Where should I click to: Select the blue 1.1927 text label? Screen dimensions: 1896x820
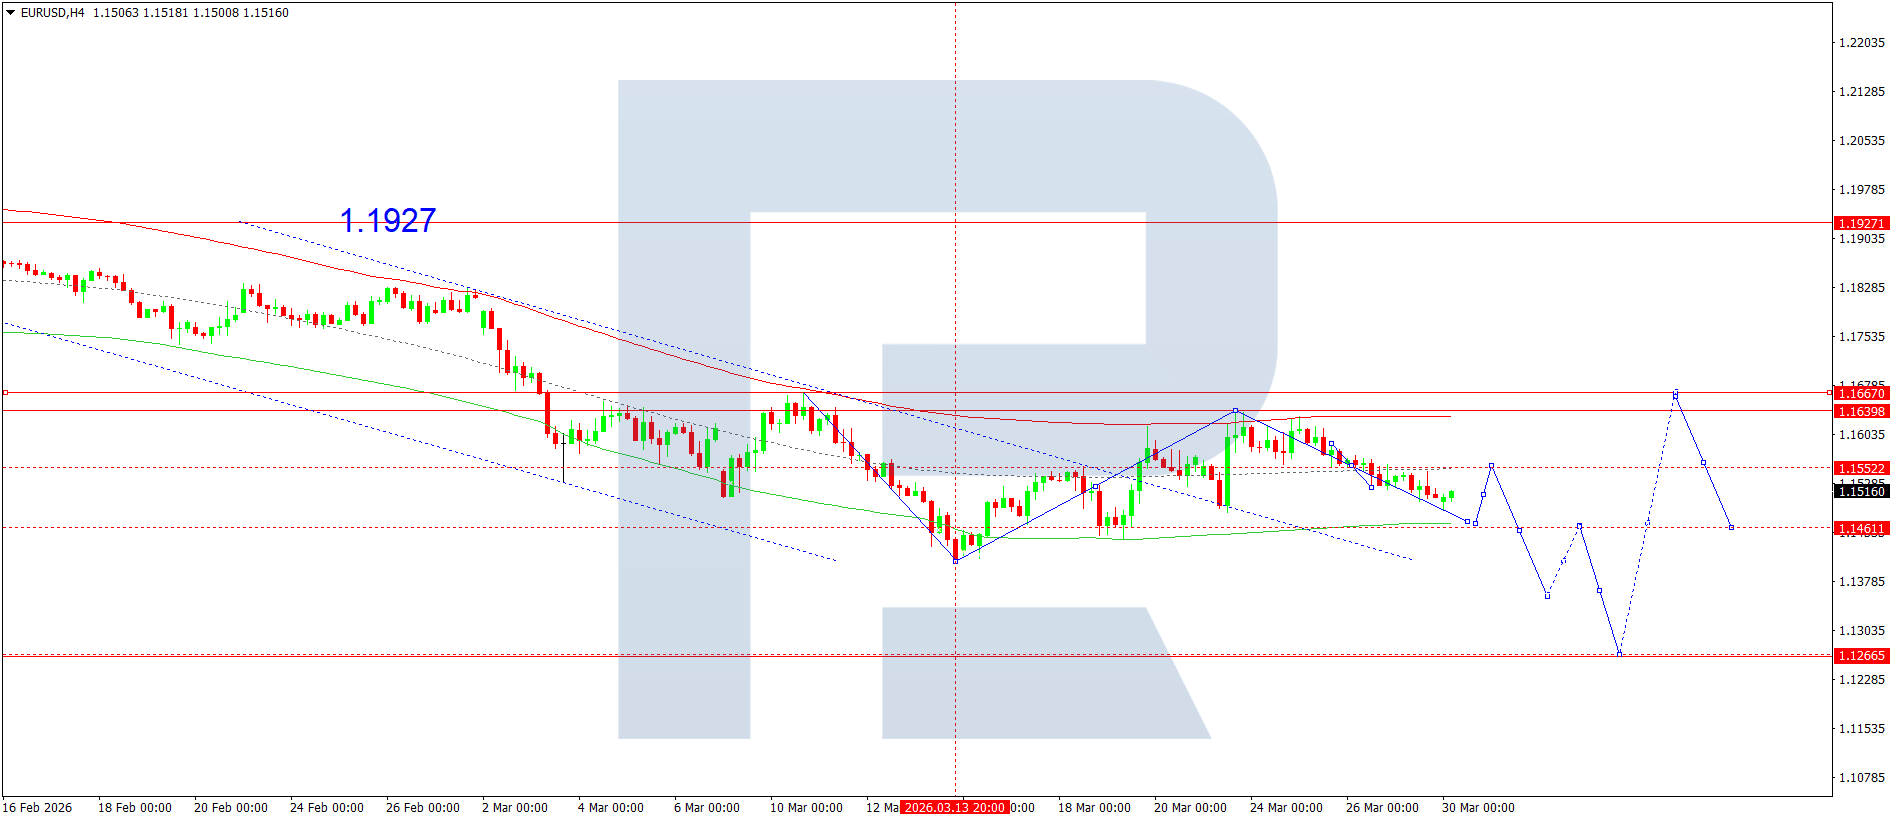387,221
